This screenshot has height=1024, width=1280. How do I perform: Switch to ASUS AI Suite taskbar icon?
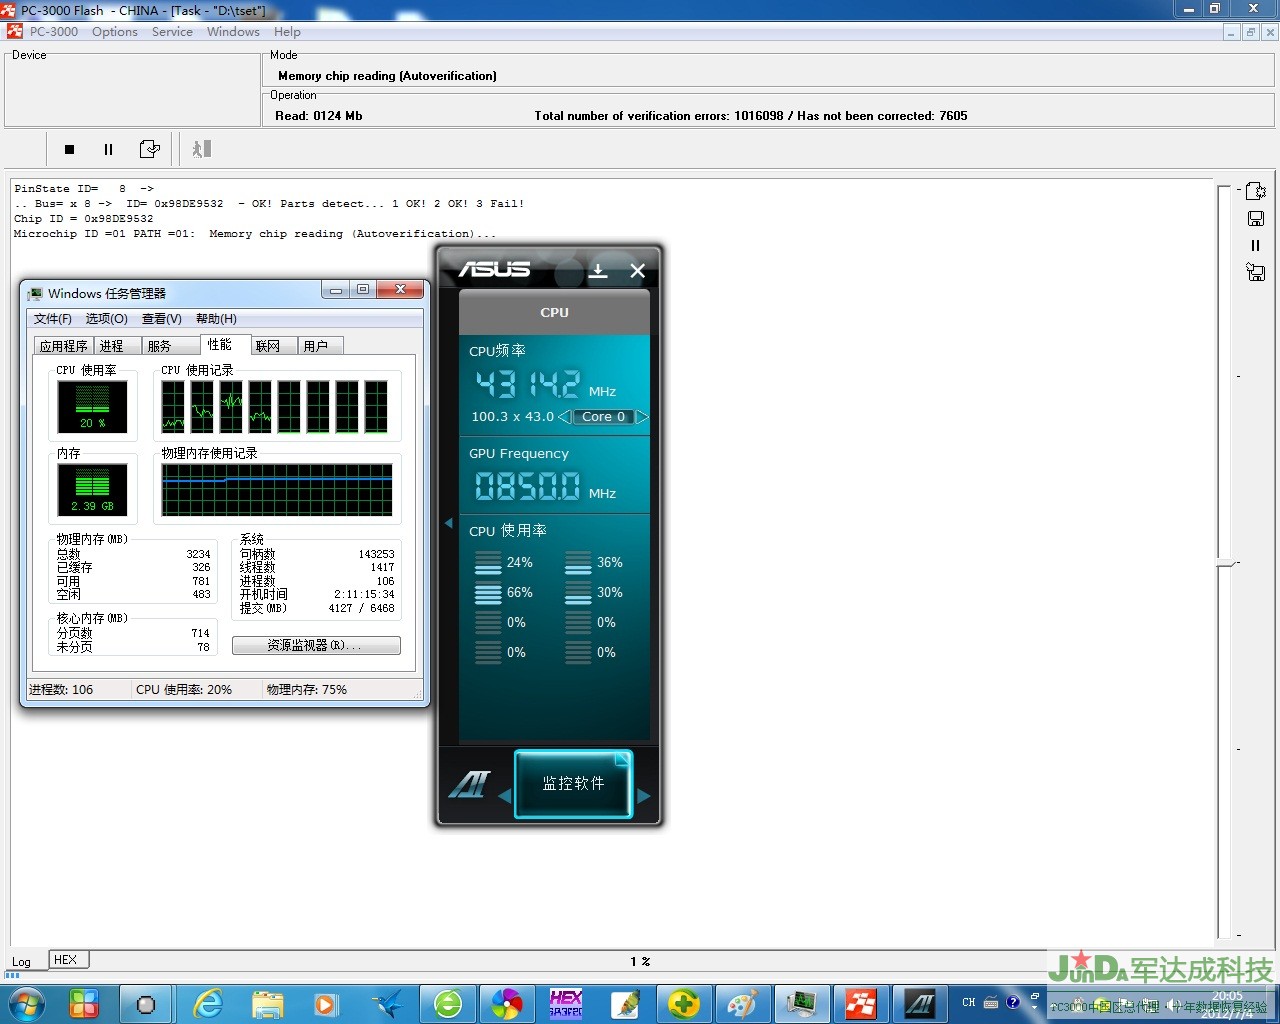920,1004
